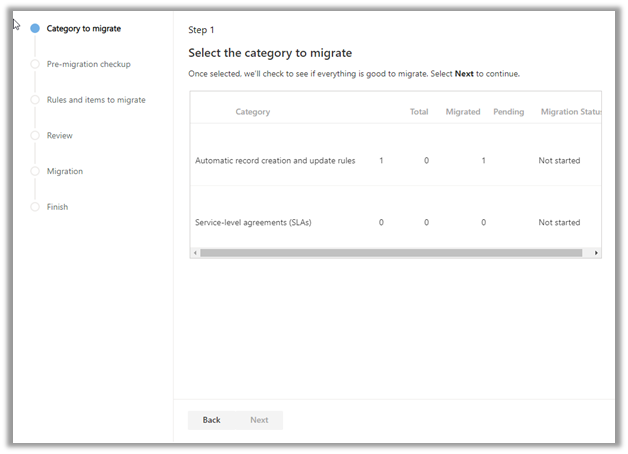This screenshot has height=454, width=628.
Task: Click the Category column header
Action: (x=252, y=112)
